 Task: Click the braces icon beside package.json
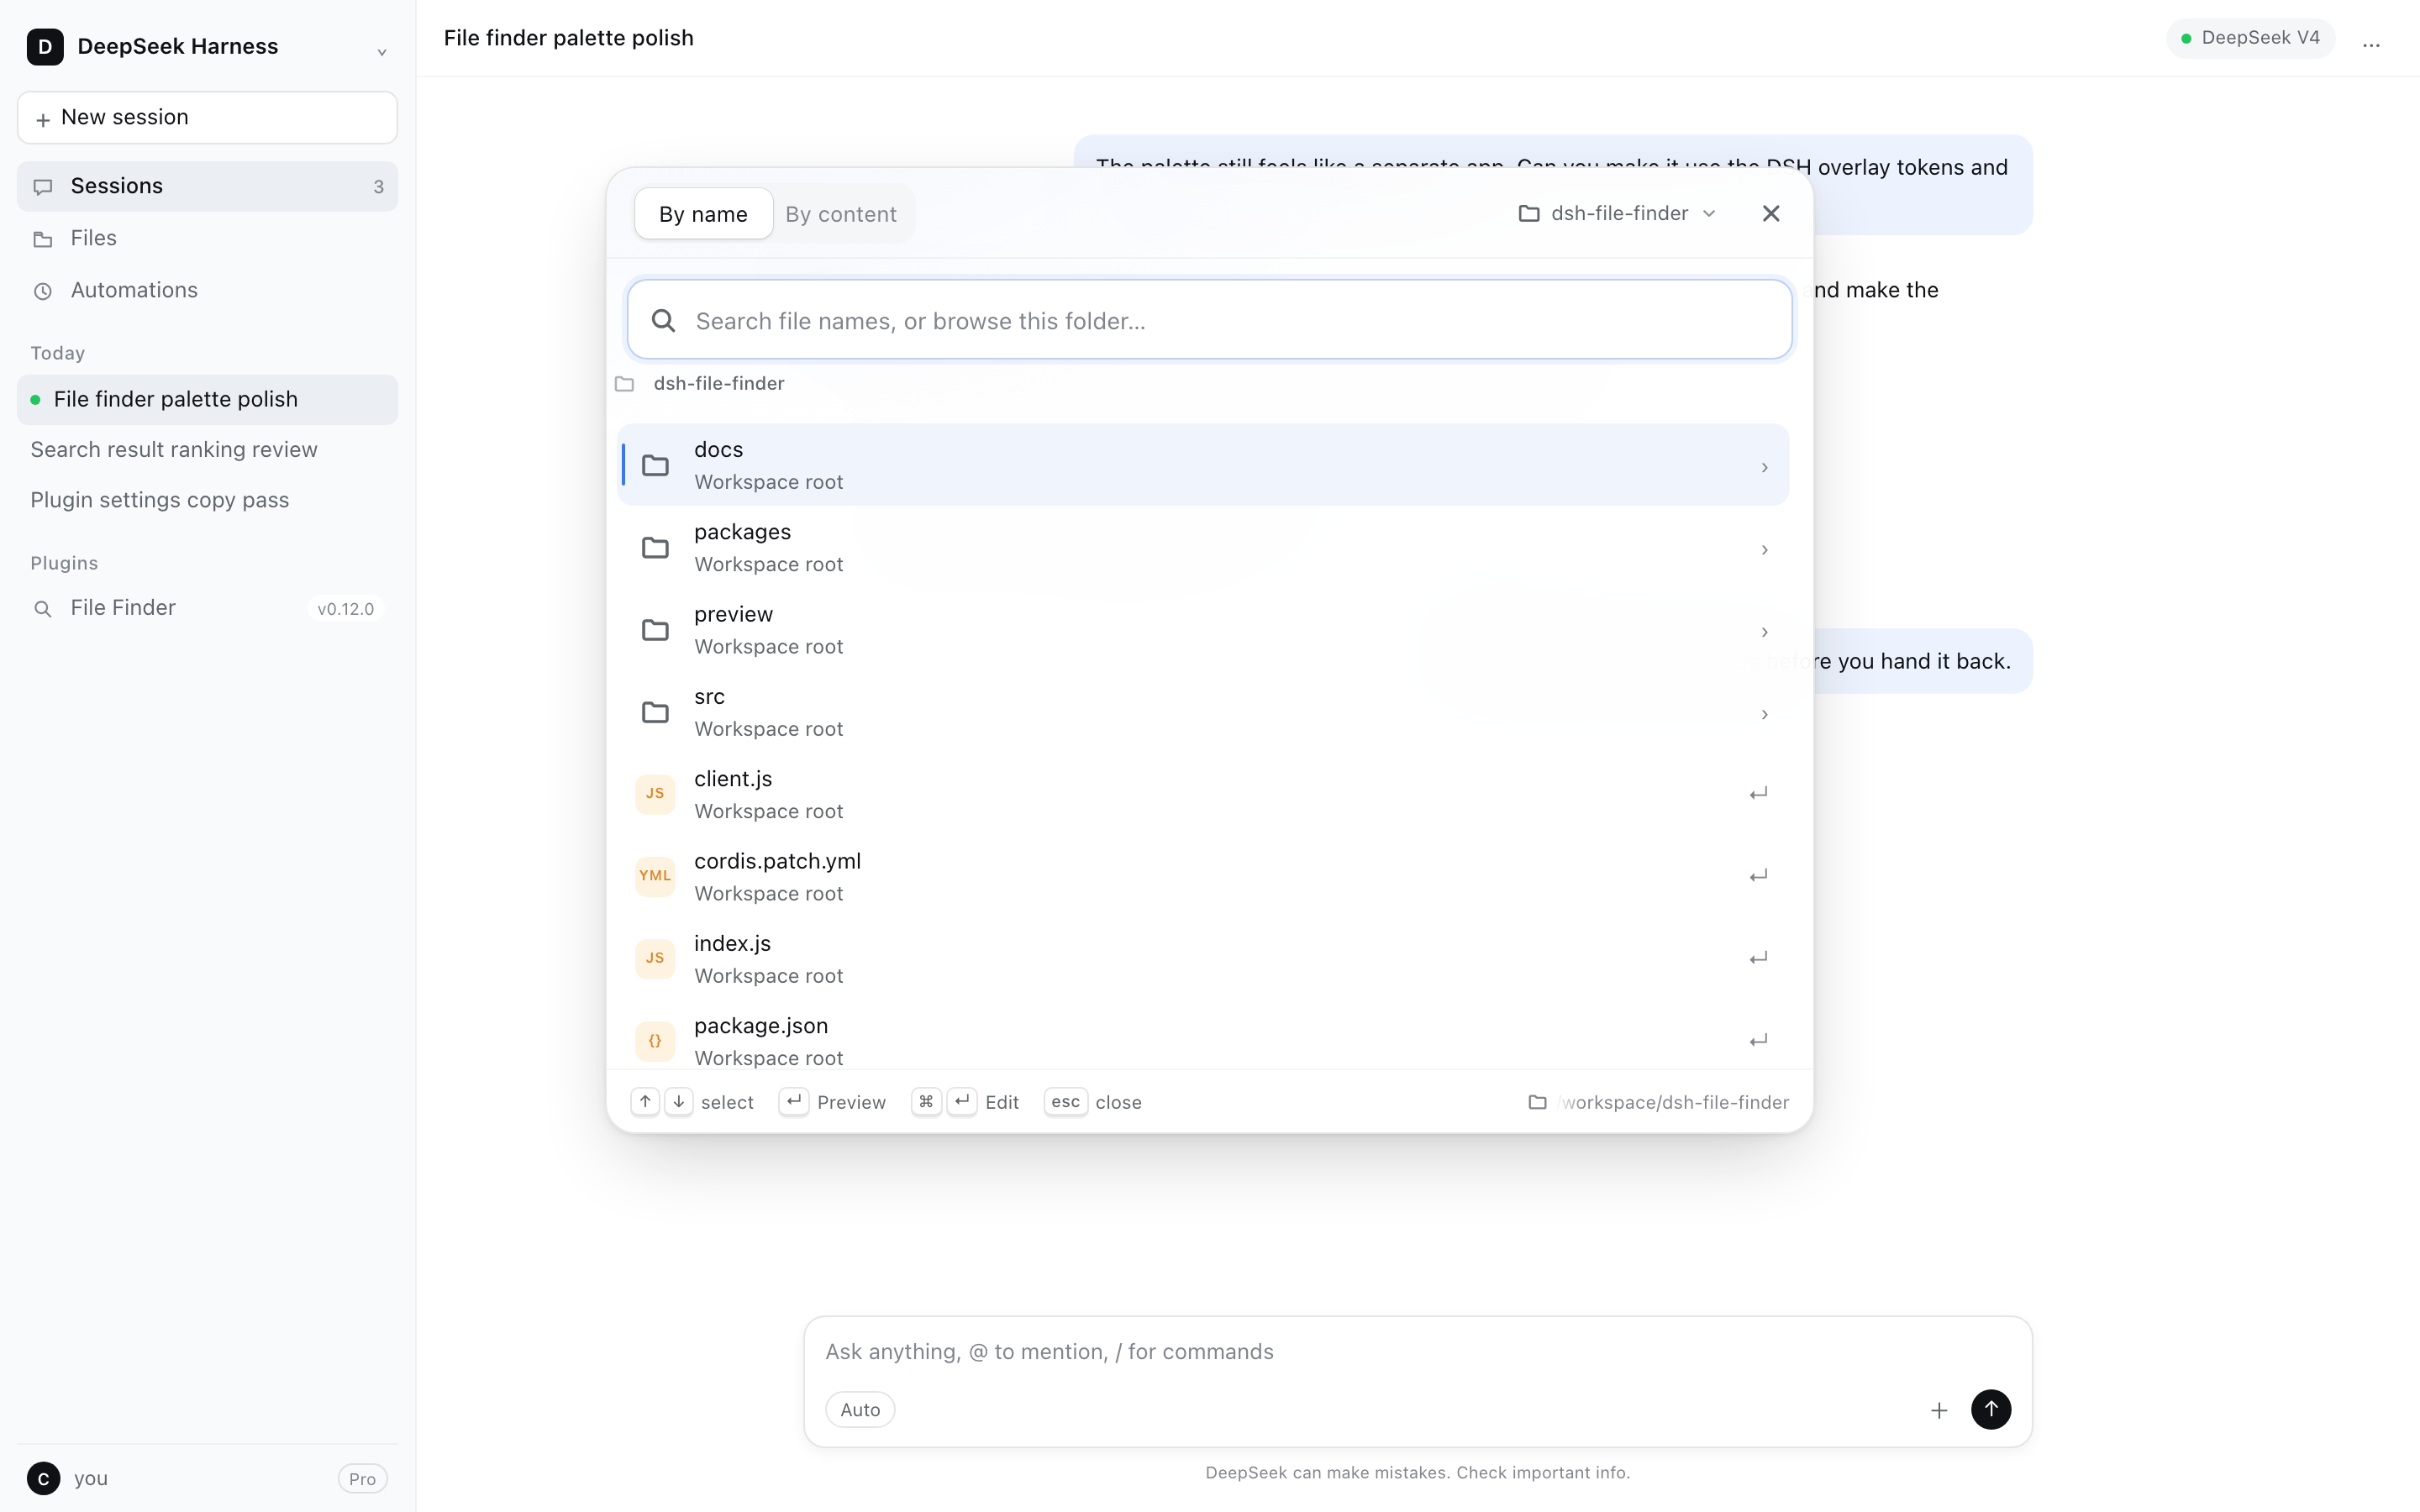pos(655,1041)
